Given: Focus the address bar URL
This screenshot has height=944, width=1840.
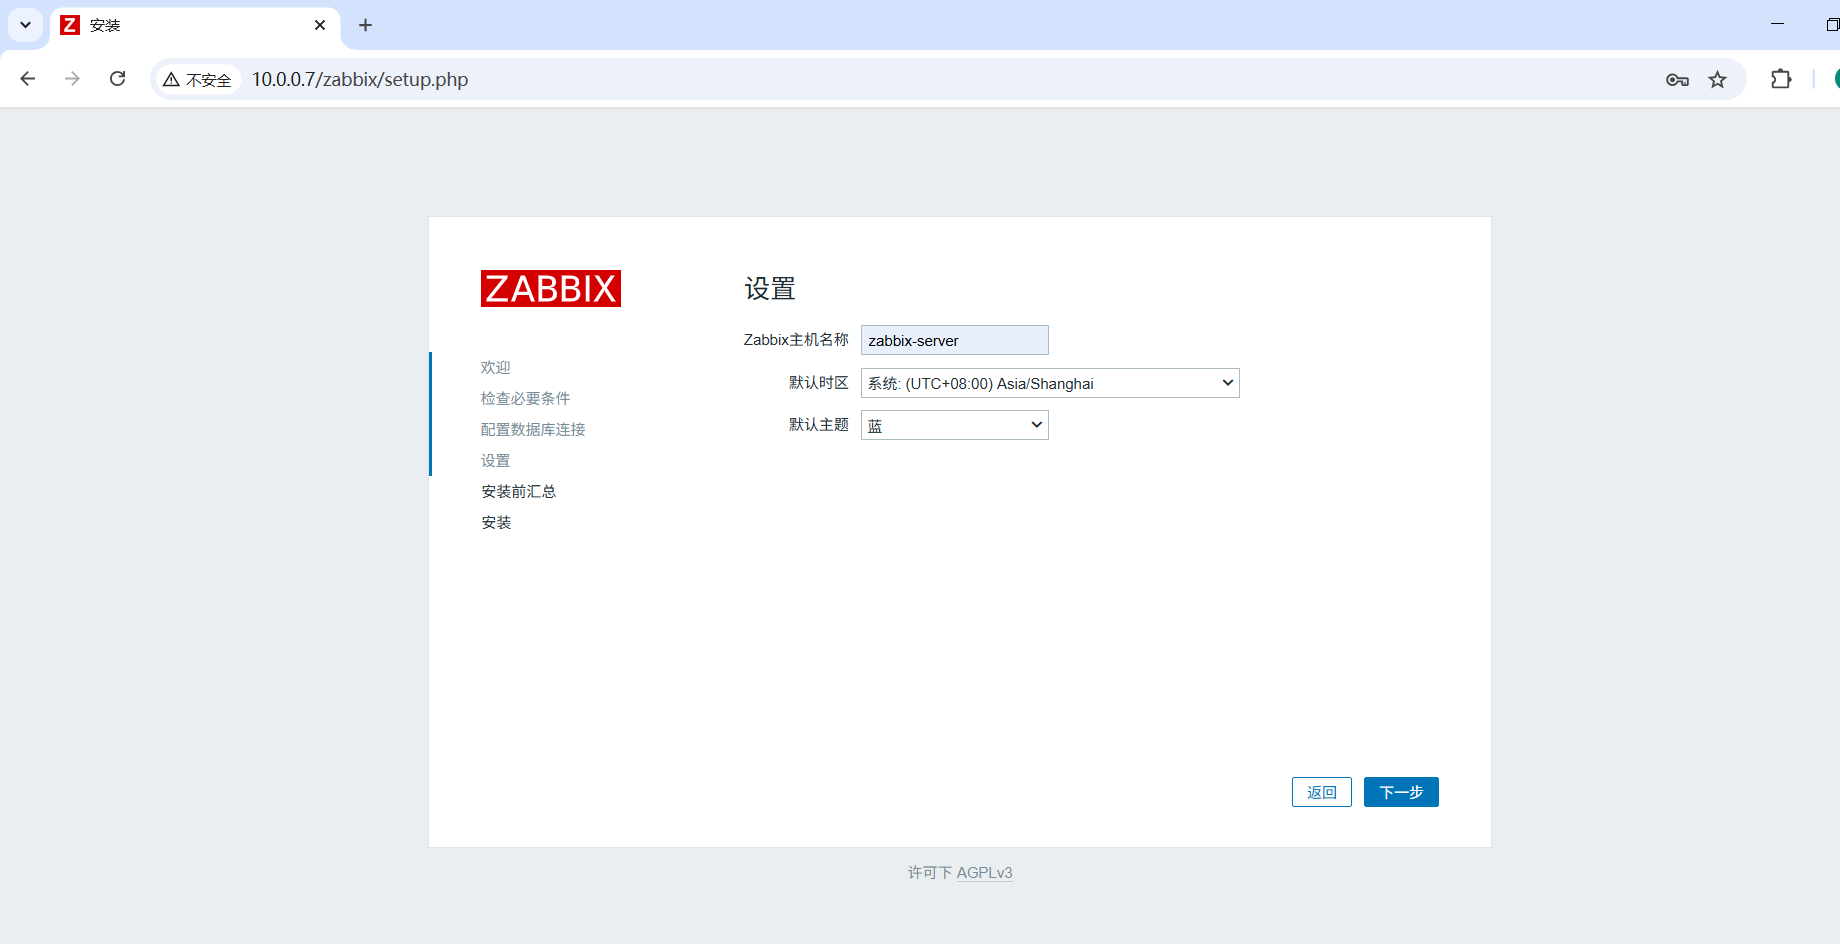Looking at the screenshot, I should click(360, 79).
